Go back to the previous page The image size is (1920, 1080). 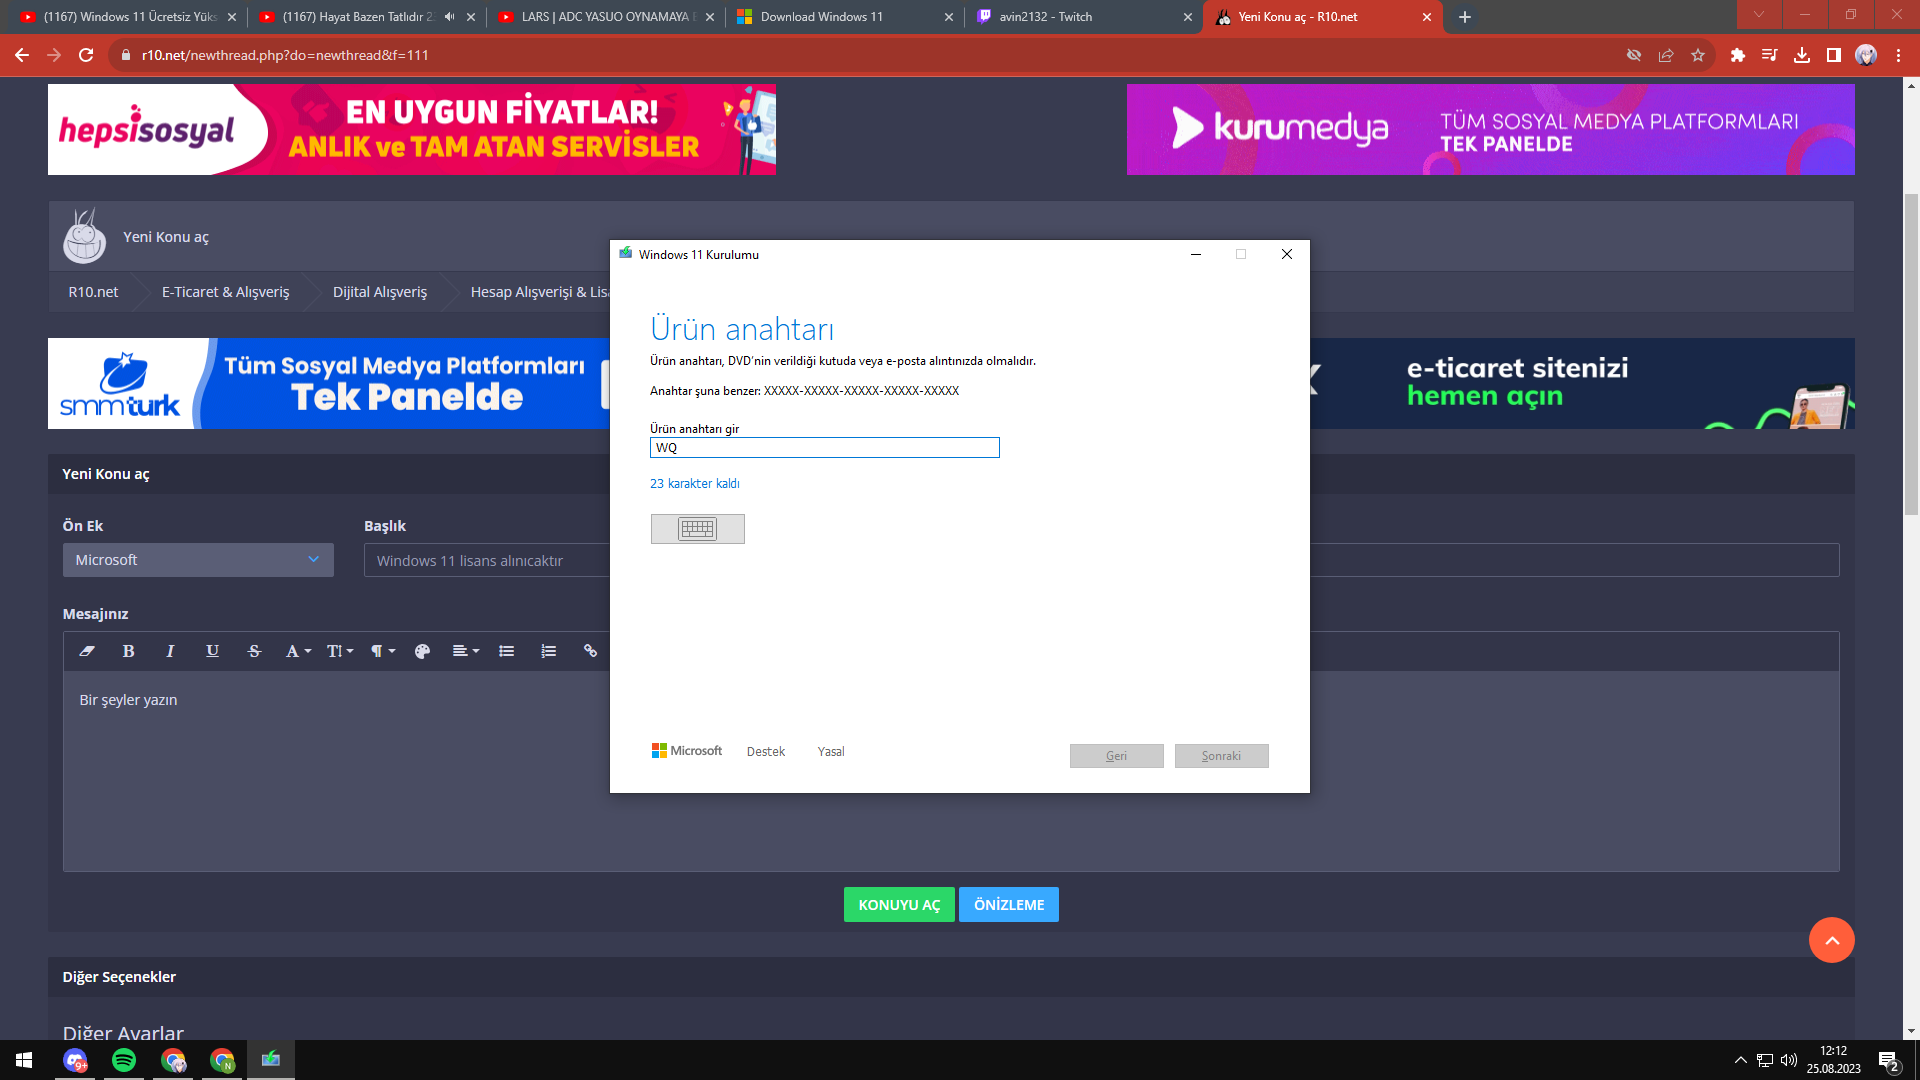[22, 55]
